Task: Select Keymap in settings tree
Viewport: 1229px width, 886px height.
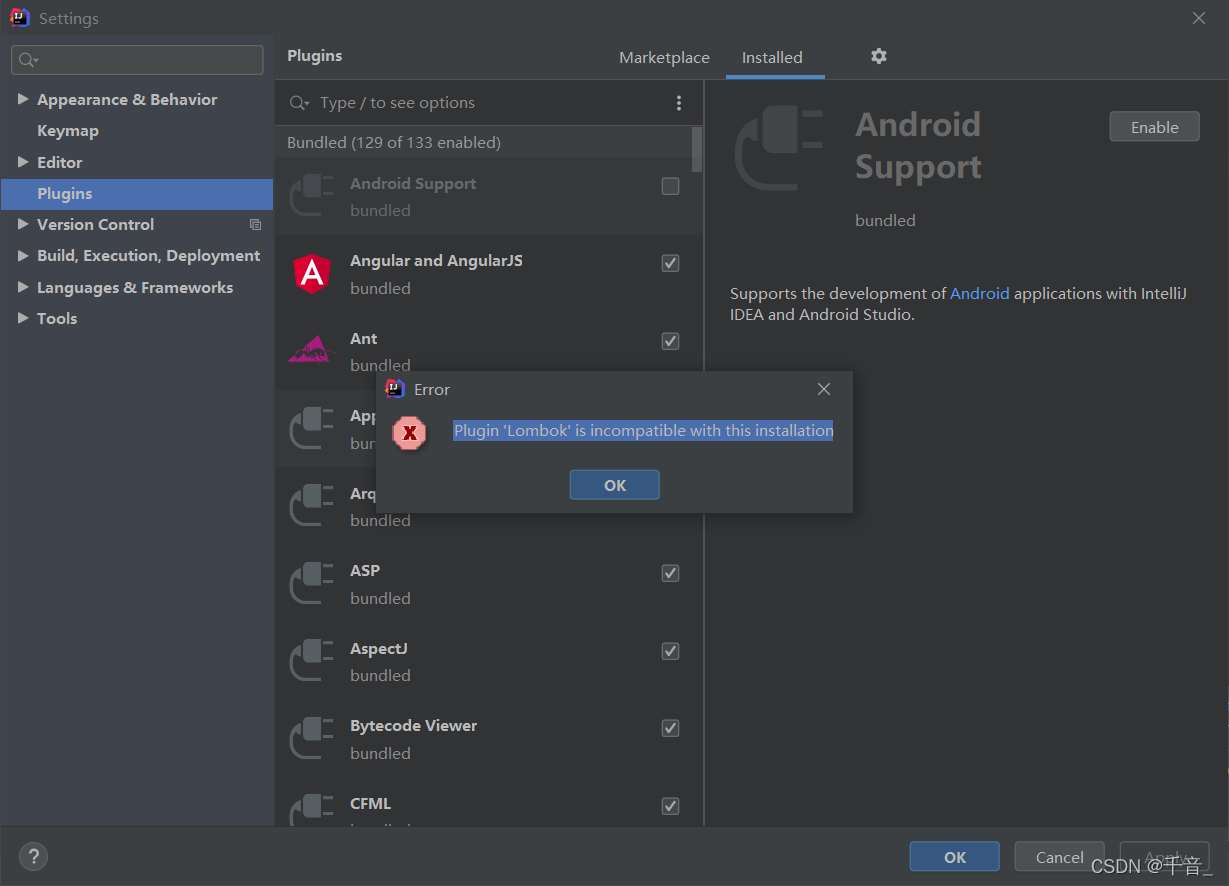Action: 68,131
